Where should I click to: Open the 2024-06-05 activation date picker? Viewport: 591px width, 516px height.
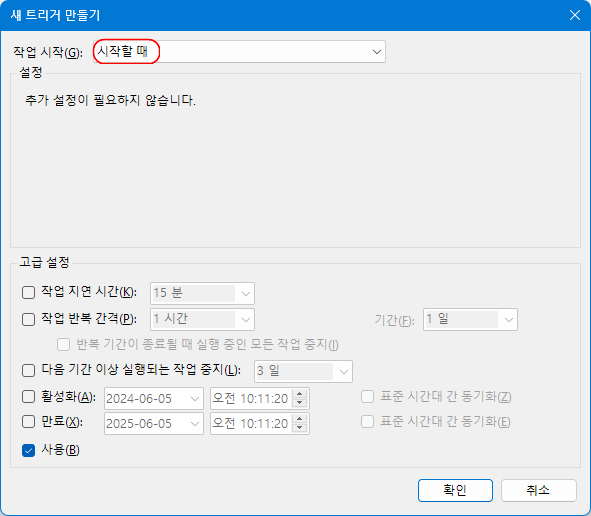point(154,398)
